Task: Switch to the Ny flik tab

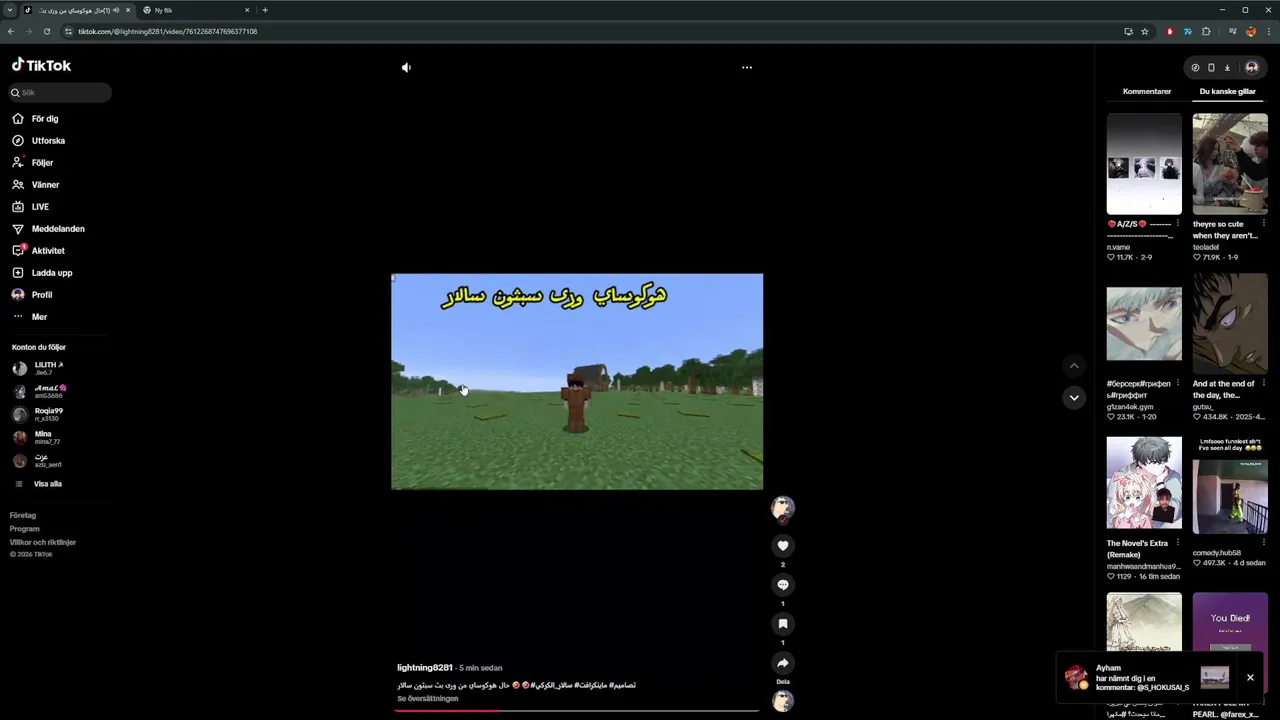Action: coord(197,10)
